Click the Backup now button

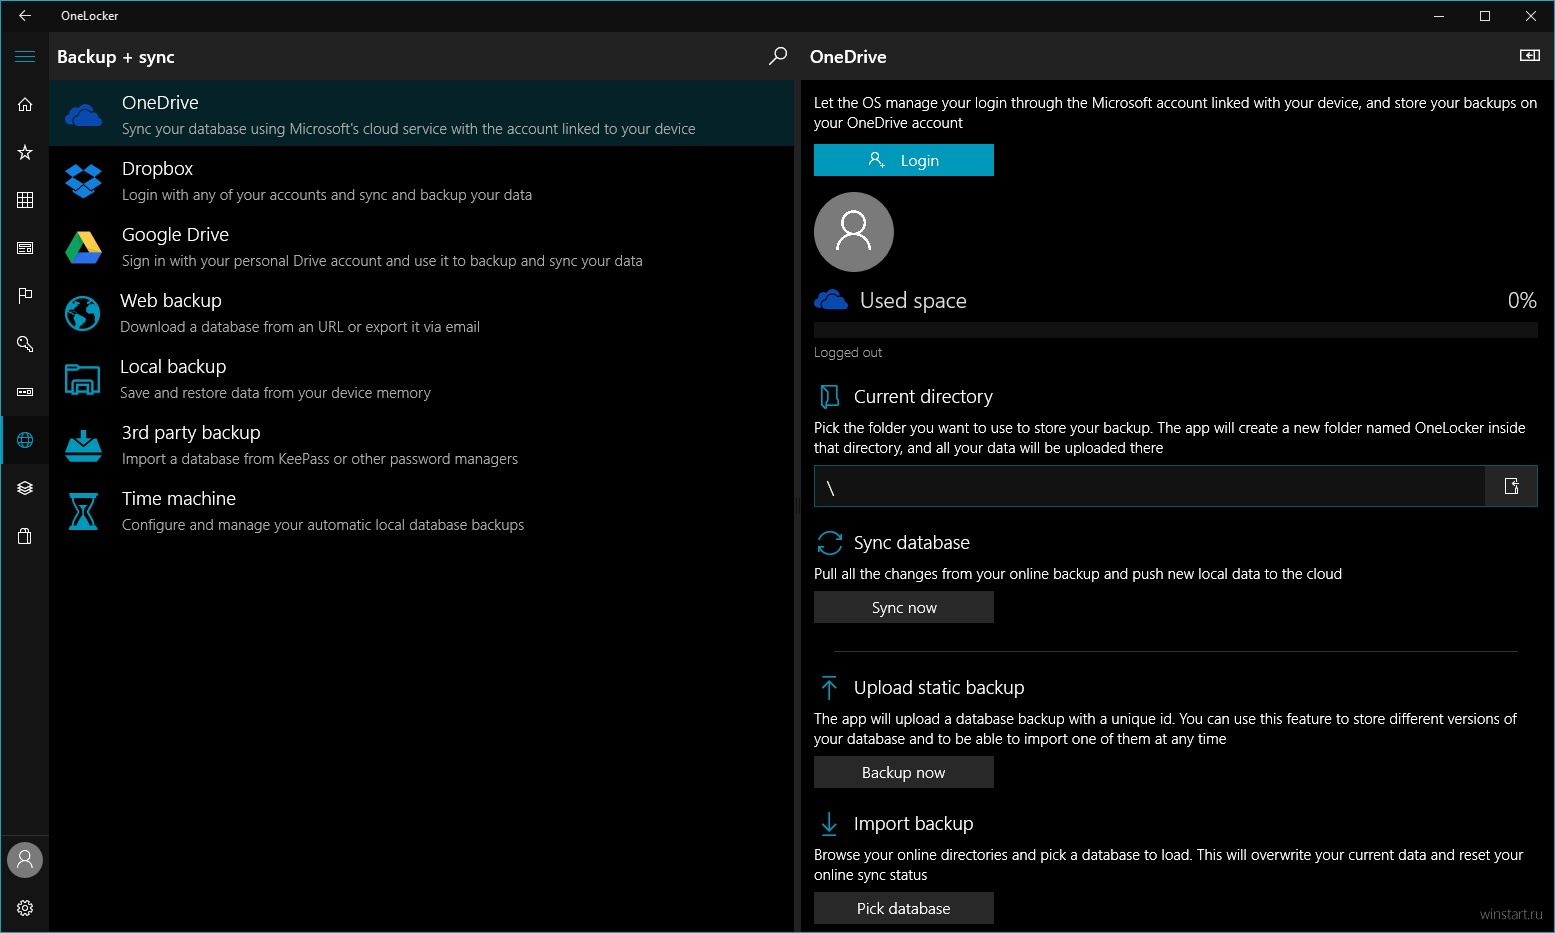click(x=904, y=772)
